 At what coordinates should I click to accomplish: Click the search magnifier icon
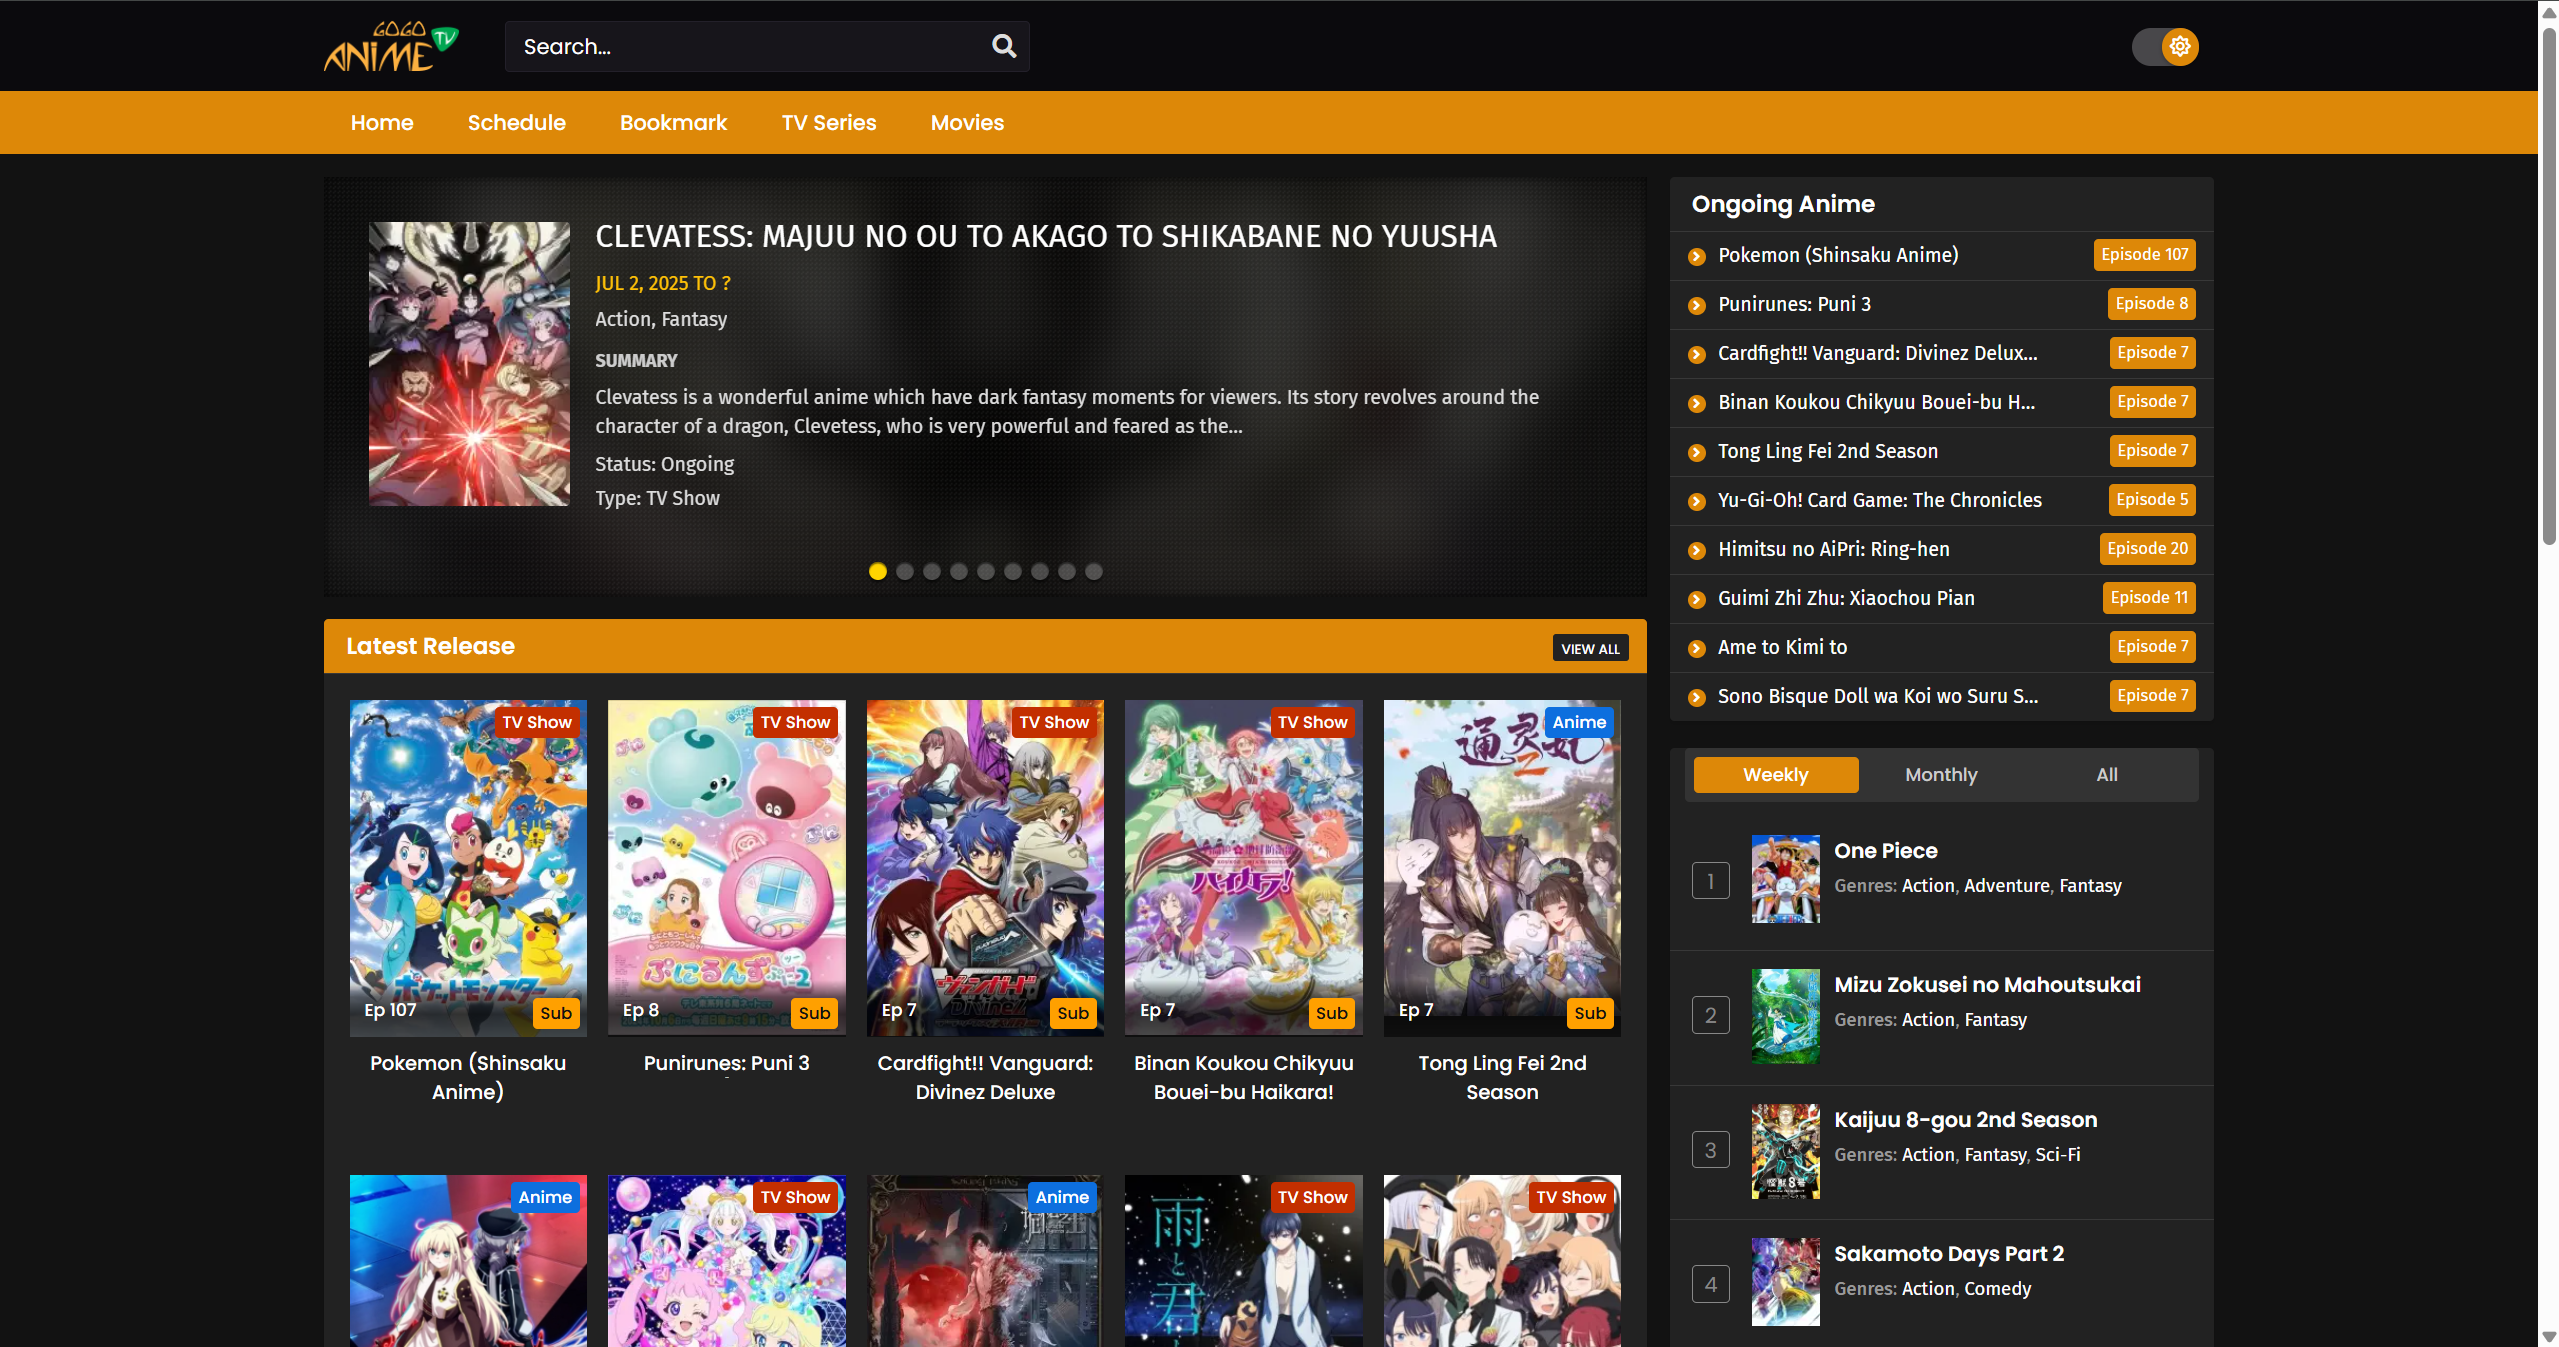[1003, 46]
